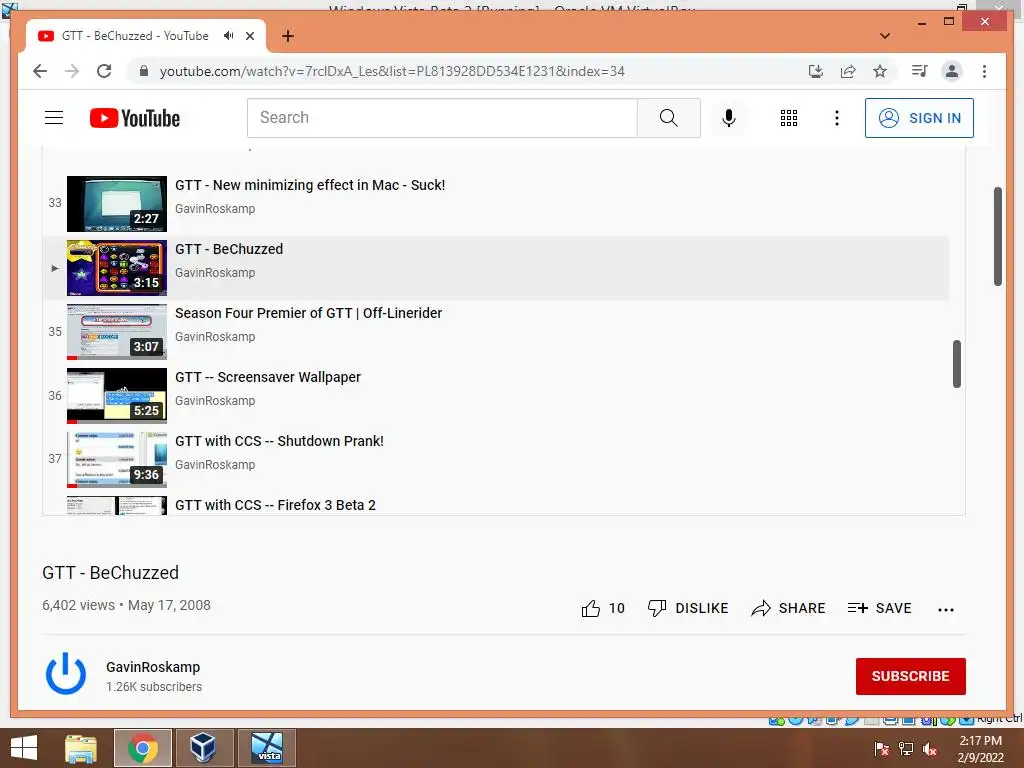This screenshot has height=768, width=1024.
Task: Switch to Chrome on taskbar
Action: [143, 748]
